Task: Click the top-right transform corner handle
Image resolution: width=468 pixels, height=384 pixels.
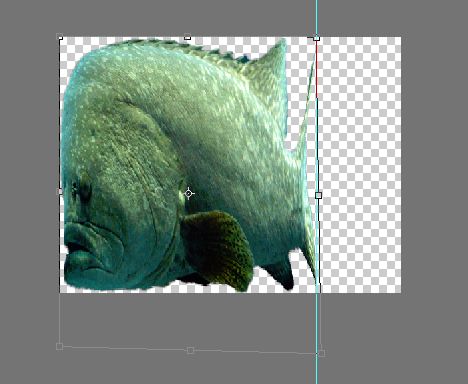Action: pyautogui.click(x=316, y=38)
